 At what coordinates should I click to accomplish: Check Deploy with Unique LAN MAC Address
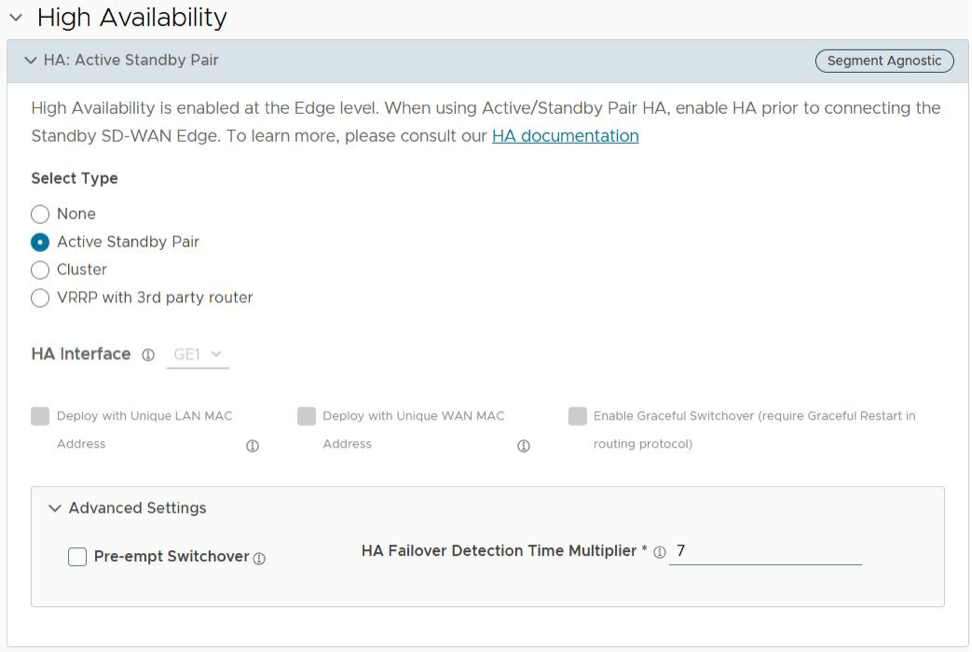coord(40,417)
